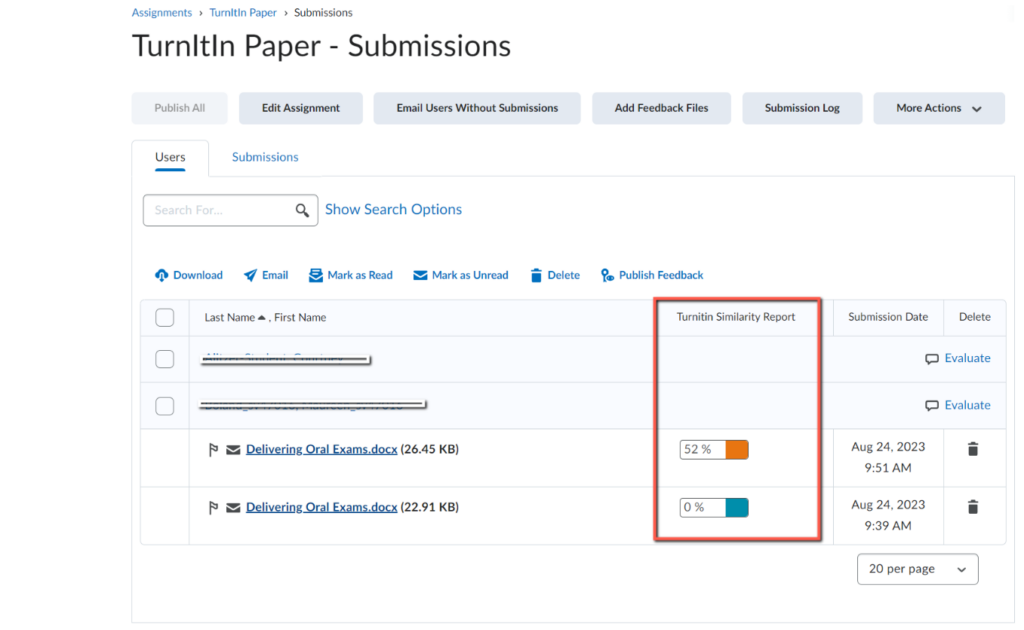Click the search magnifying glass icon

(303, 210)
